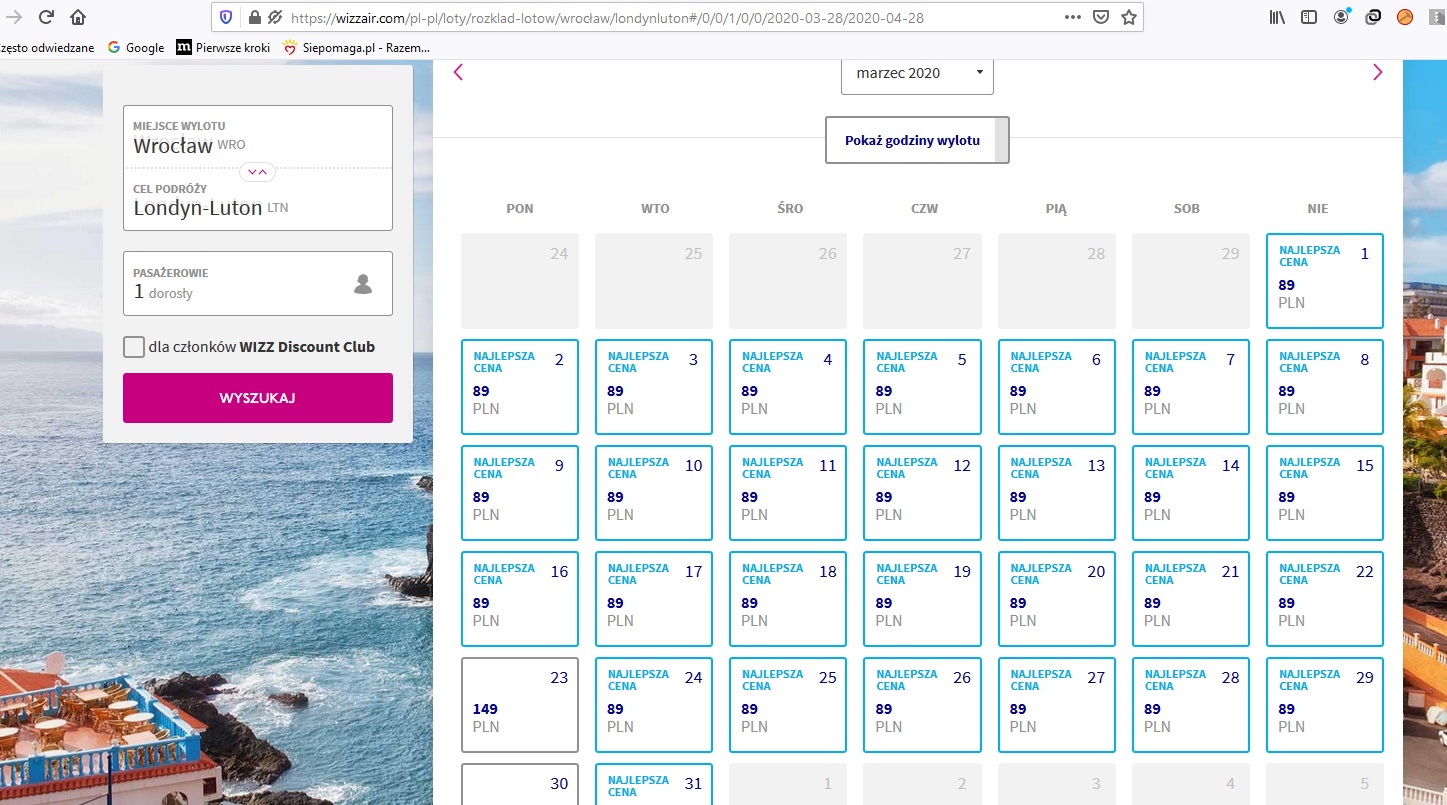This screenshot has width=1447, height=805.
Task: Select March 1 fare of 89 PLN
Action: click(x=1325, y=281)
